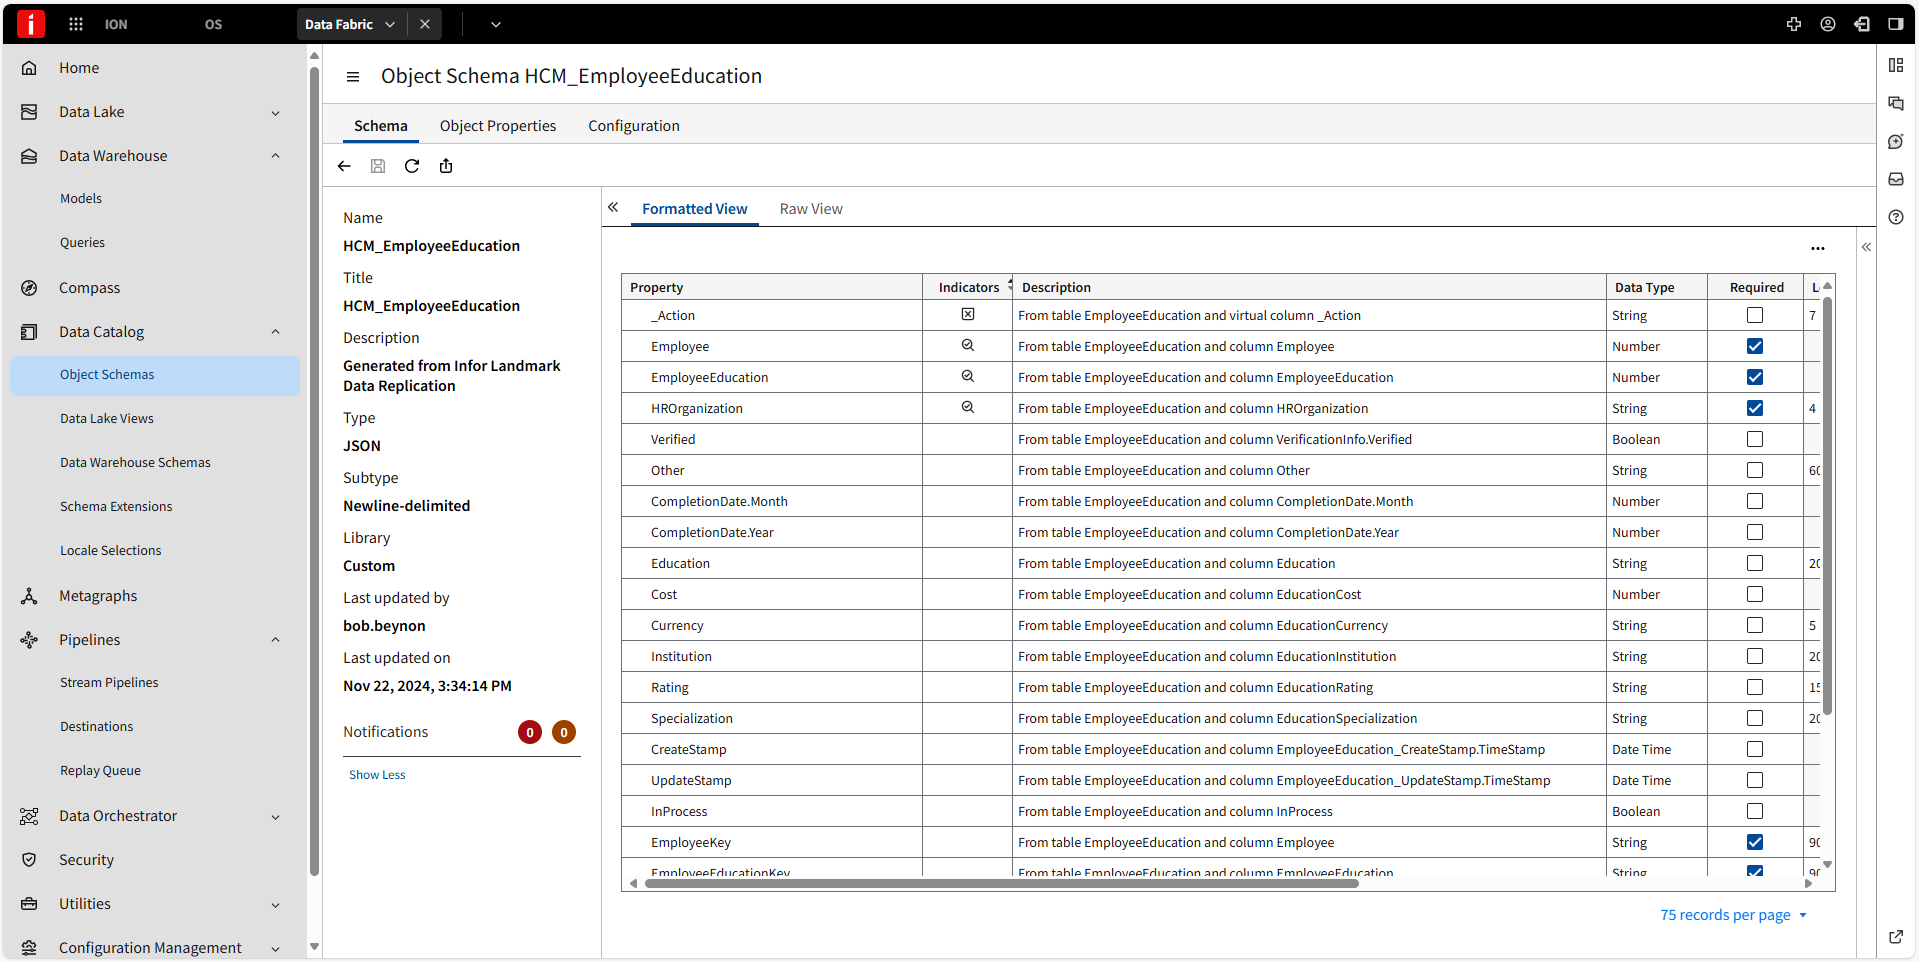Click the Metagraphs icon in sidebar
This screenshot has height=962, width=1919.
(29, 596)
